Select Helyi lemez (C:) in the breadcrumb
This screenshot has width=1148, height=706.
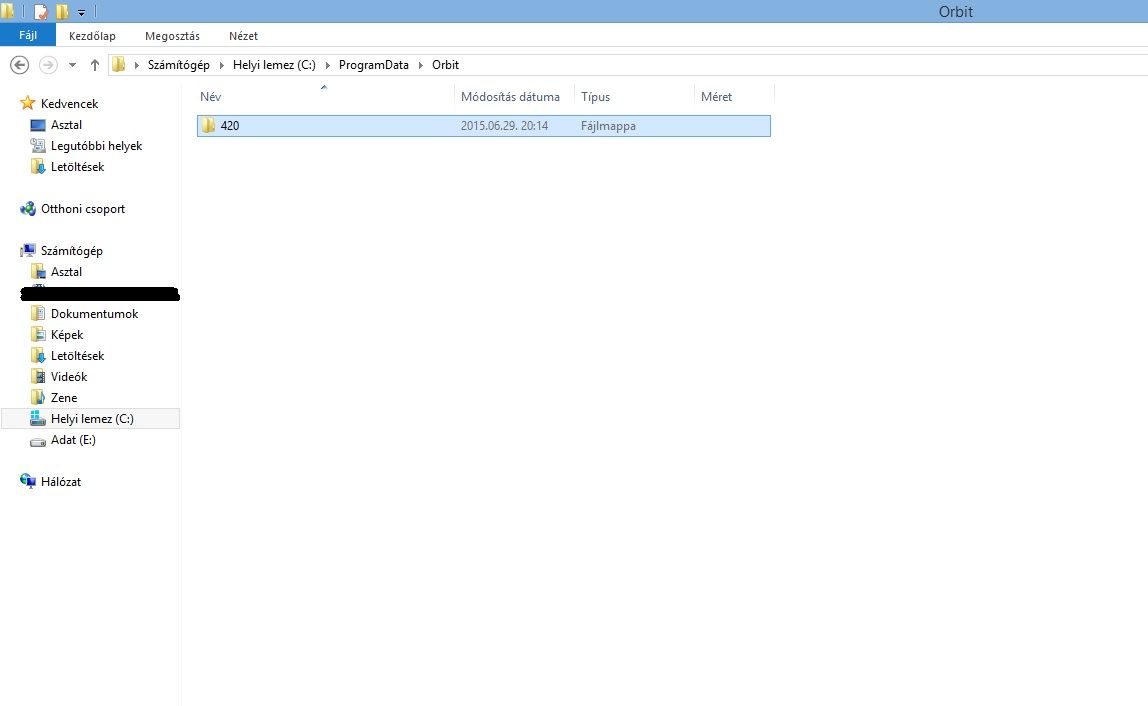pos(274,64)
